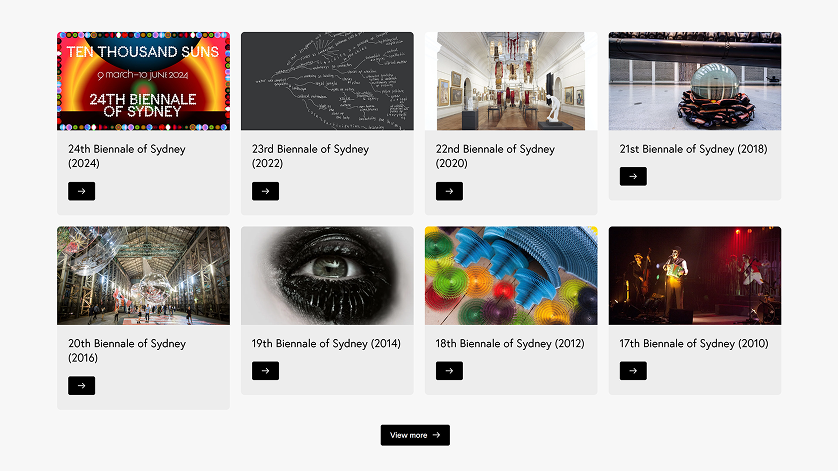Click arrow icon under 23rd Biennale of Sydney
838x471 pixels.
[x=265, y=191]
